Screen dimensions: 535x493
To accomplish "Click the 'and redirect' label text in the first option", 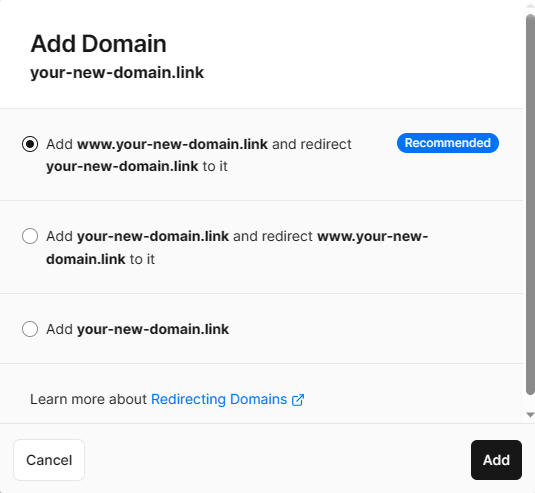I will pos(312,144).
